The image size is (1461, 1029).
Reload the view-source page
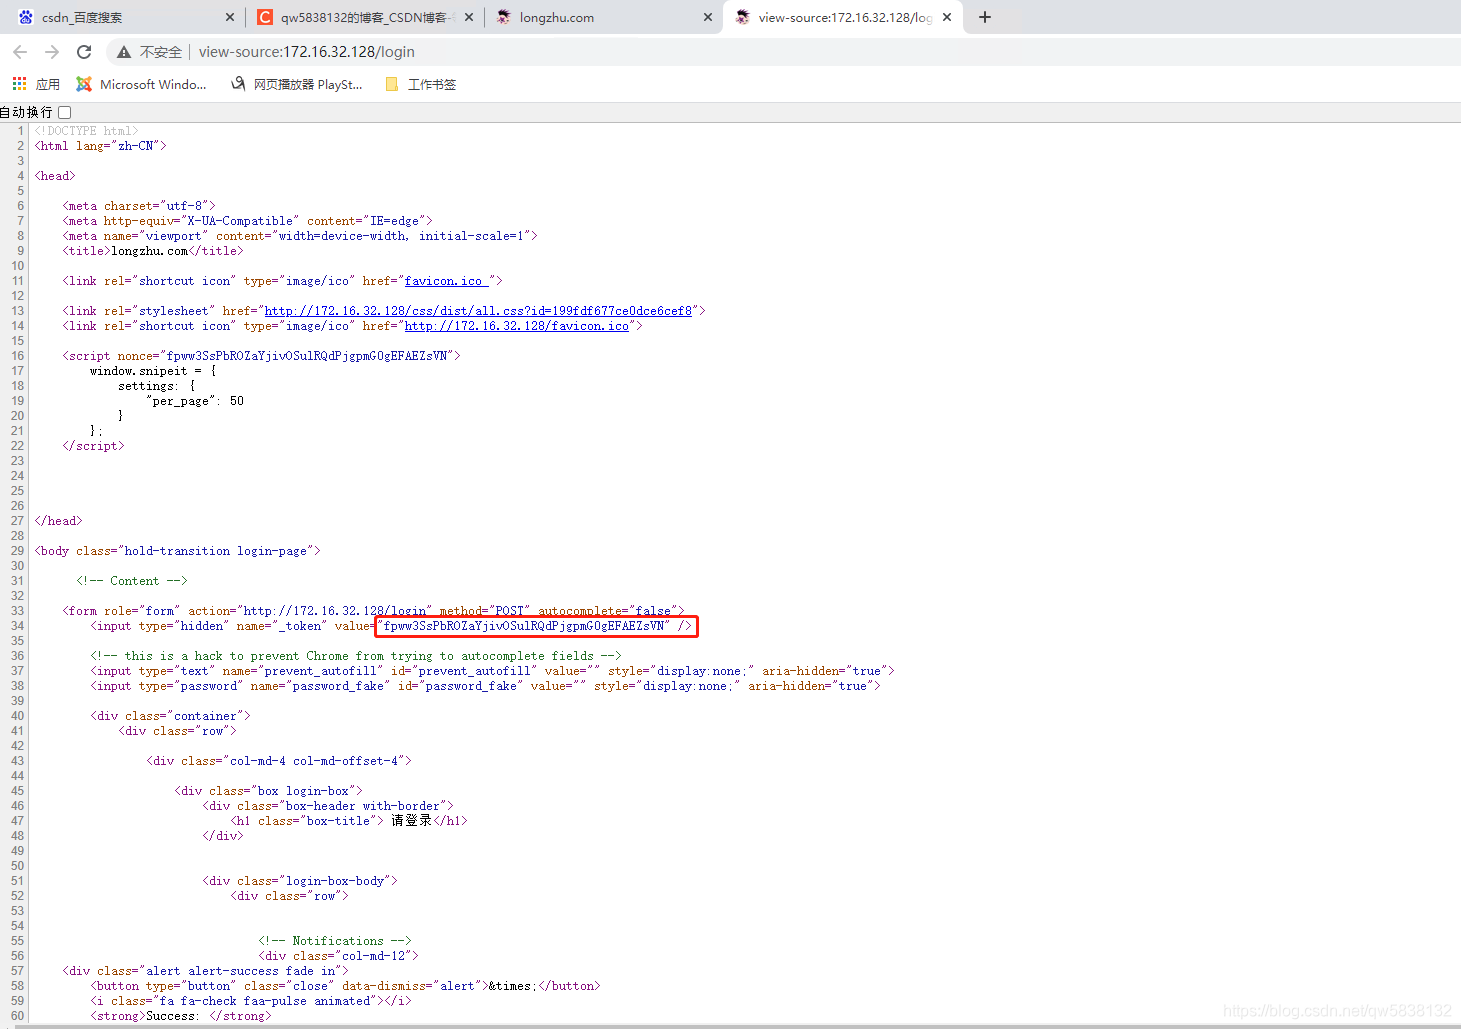click(x=84, y=52)
